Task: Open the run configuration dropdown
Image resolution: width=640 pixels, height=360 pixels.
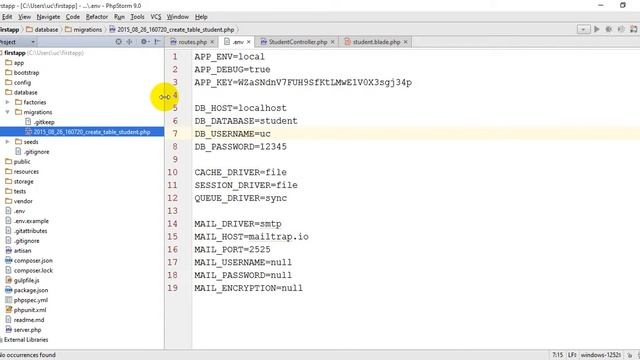Action: 583,29
